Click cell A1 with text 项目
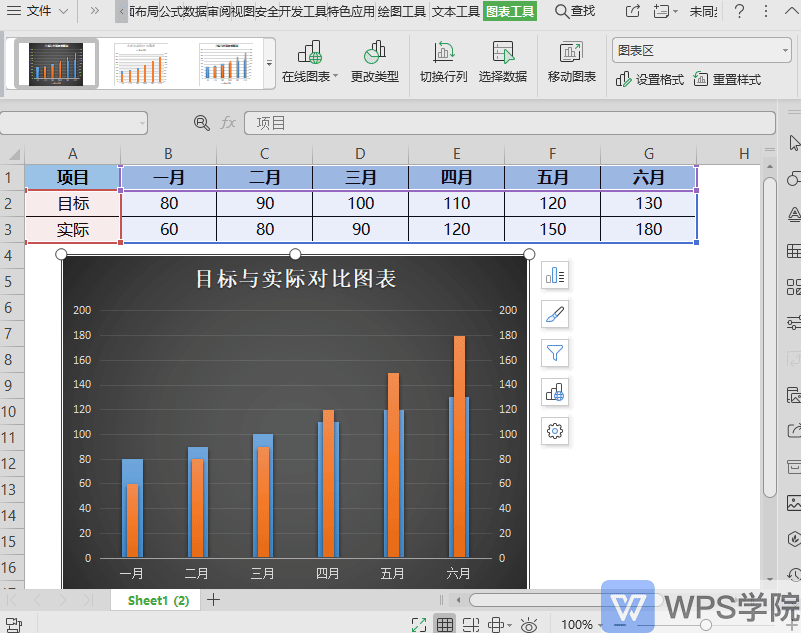Viewport: 801px width, 633px height. point(73,178)
